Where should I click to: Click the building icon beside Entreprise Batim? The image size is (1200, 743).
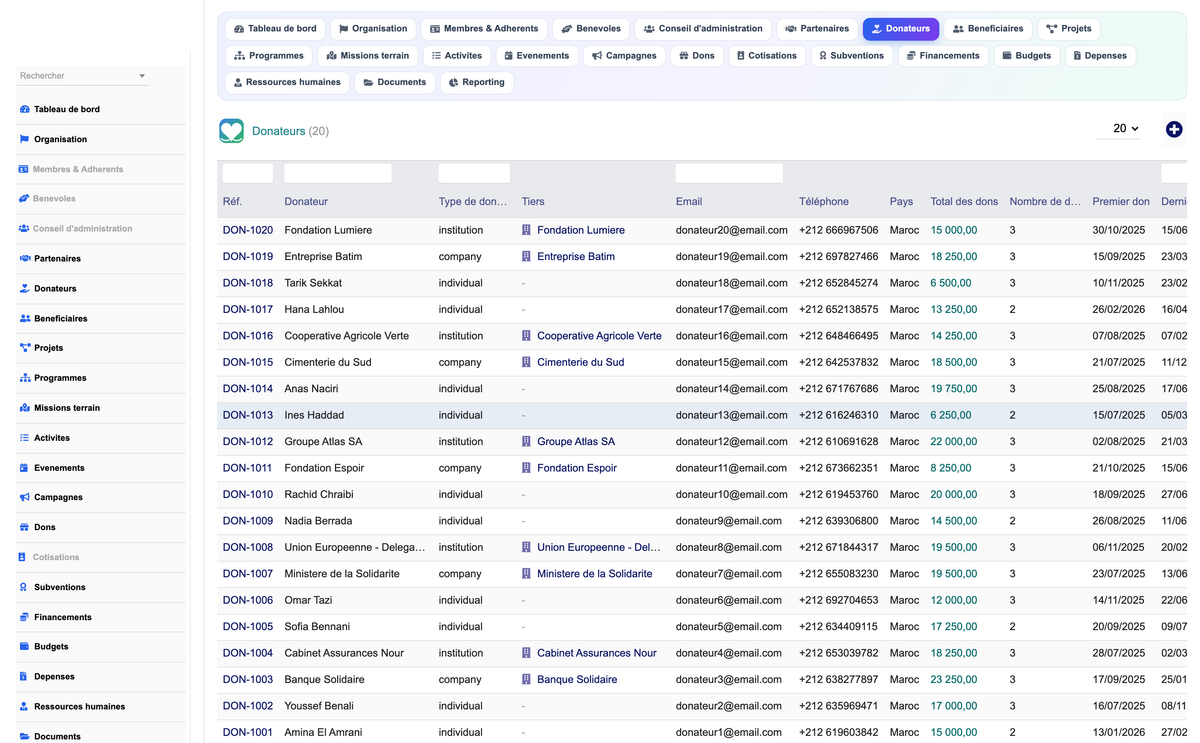(526, 257)
